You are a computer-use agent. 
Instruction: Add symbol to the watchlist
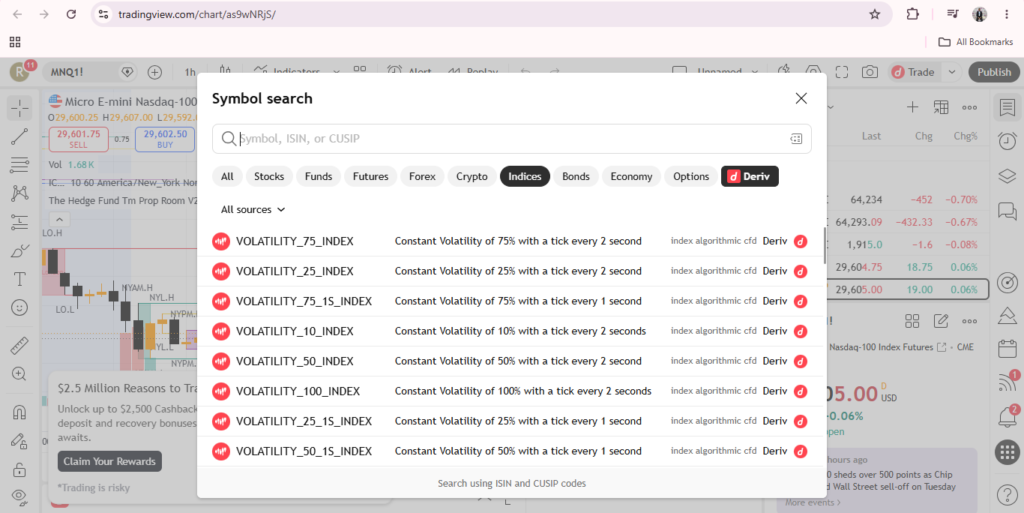point(912,108)
